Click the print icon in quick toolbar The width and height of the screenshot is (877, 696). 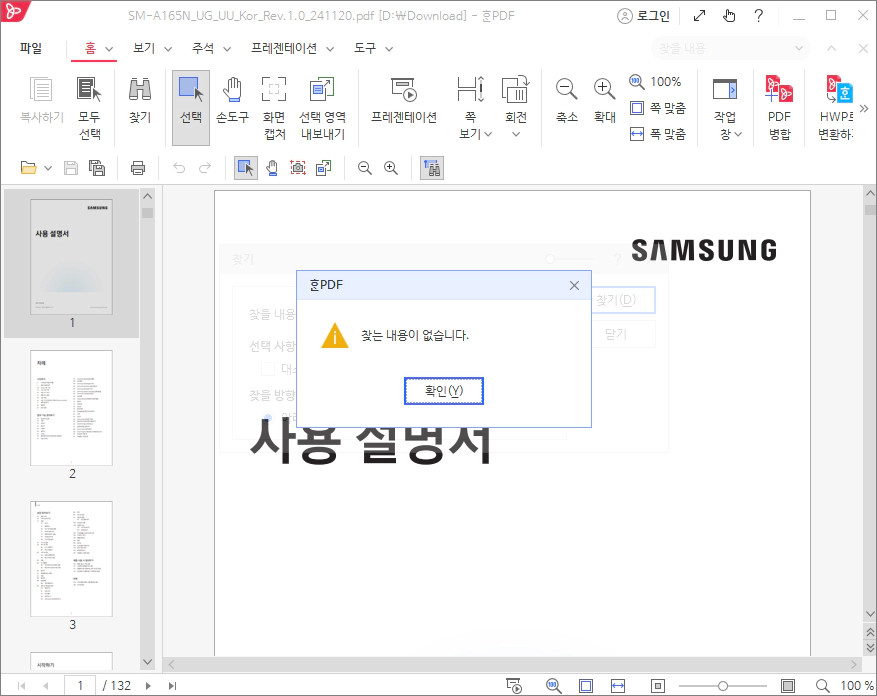pos(138,168)
